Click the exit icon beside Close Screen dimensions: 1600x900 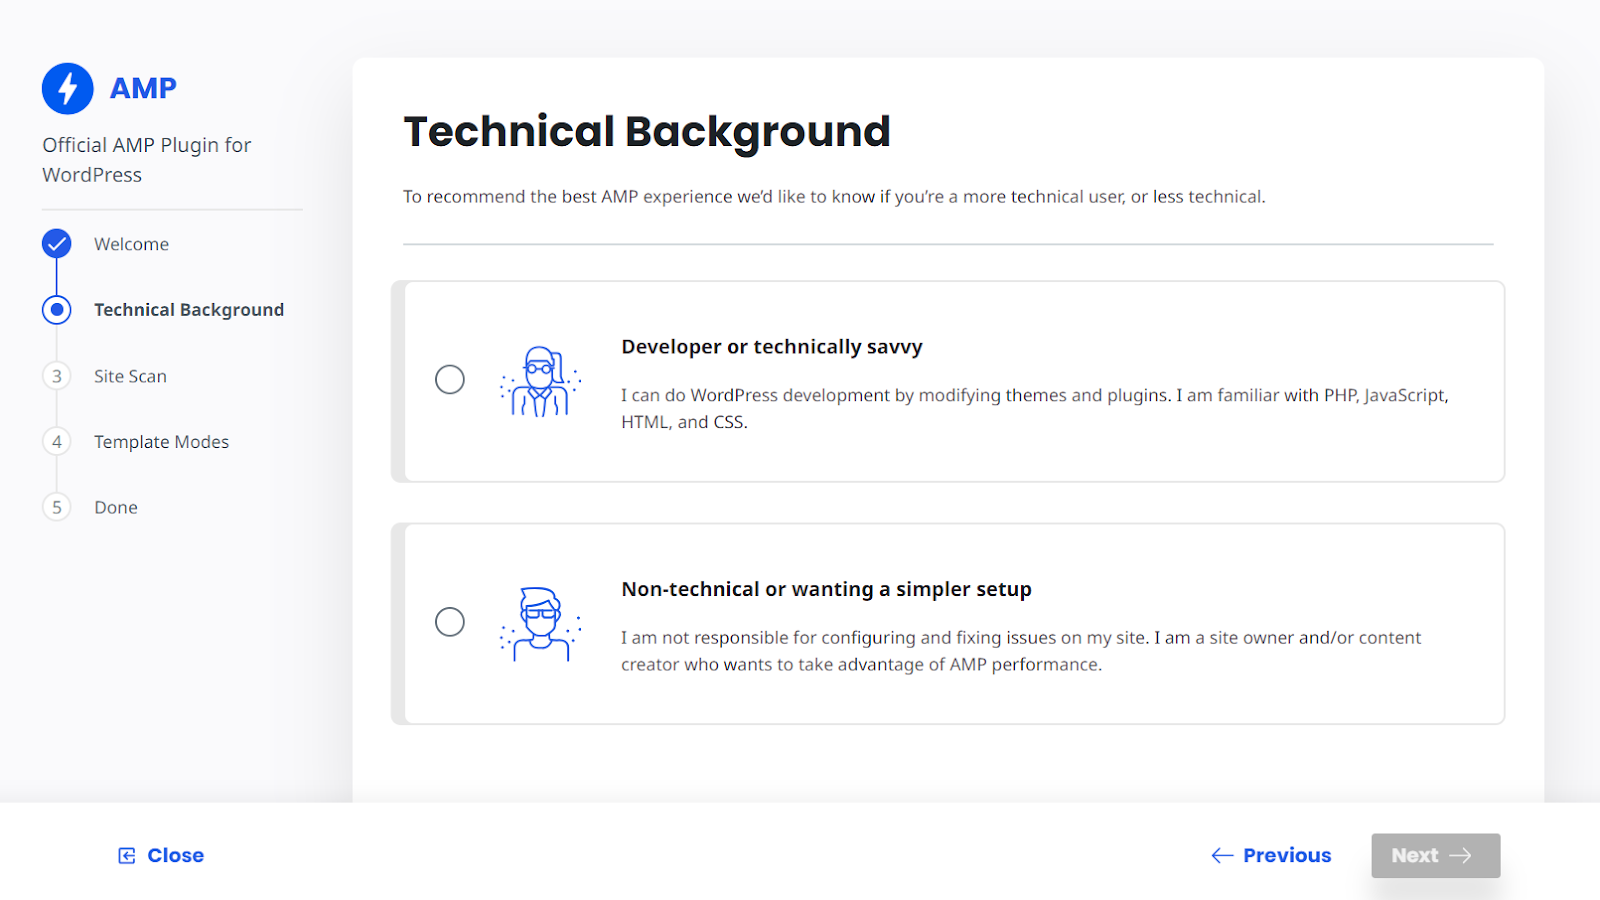point(127,856)
